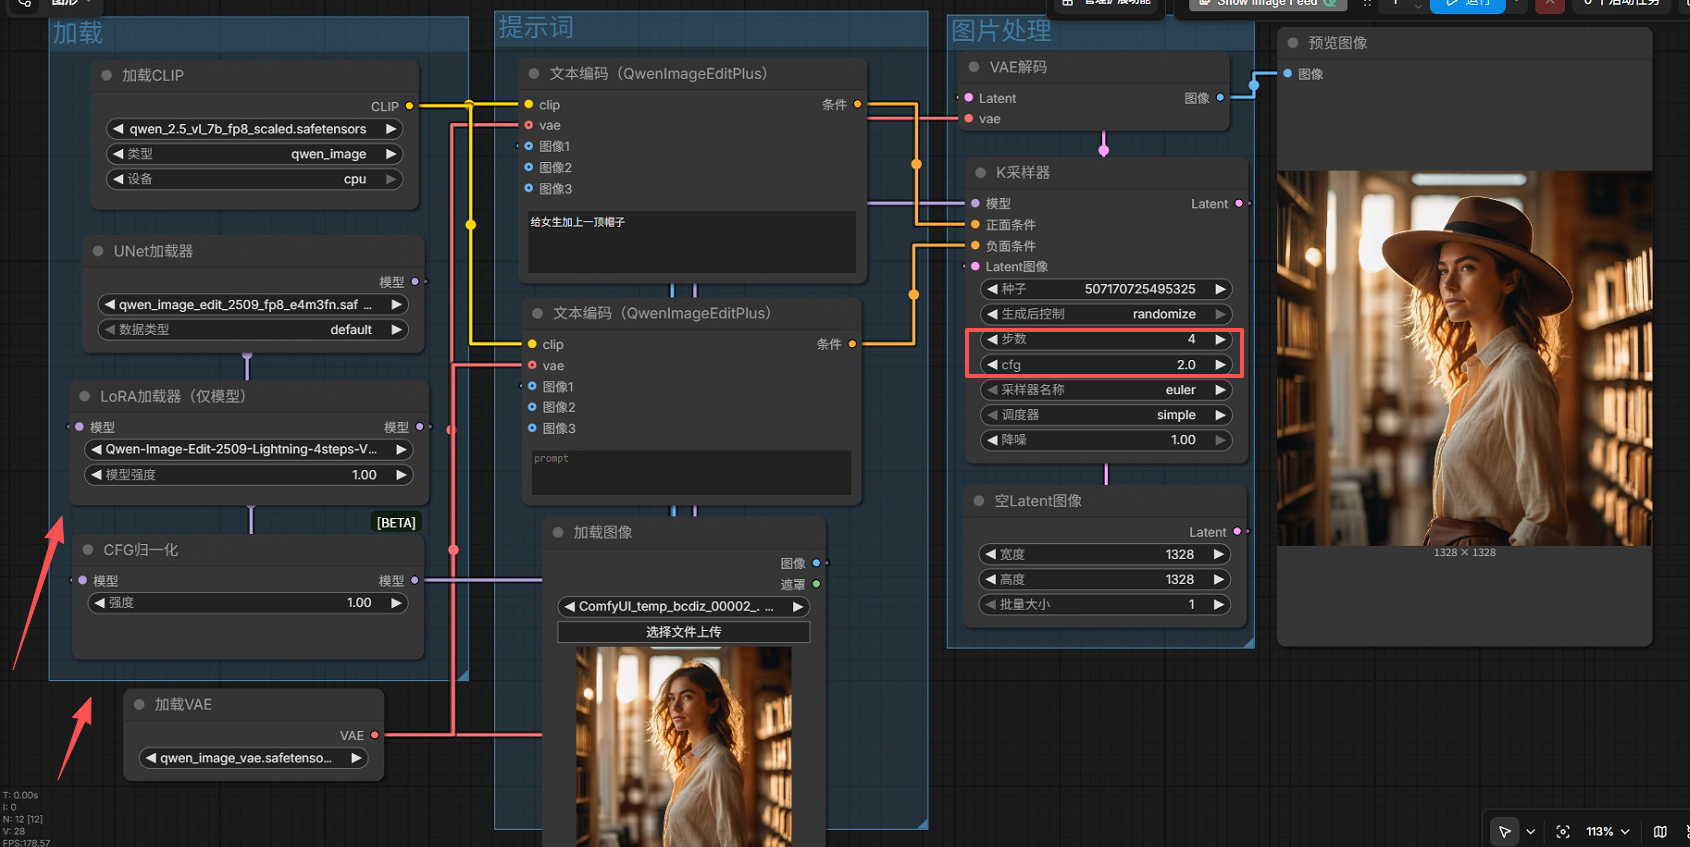The width and height of the screenshot is (1690, 847).
Task: Open the 调度器 simple combo box
Action: [x=1106, y=415]
